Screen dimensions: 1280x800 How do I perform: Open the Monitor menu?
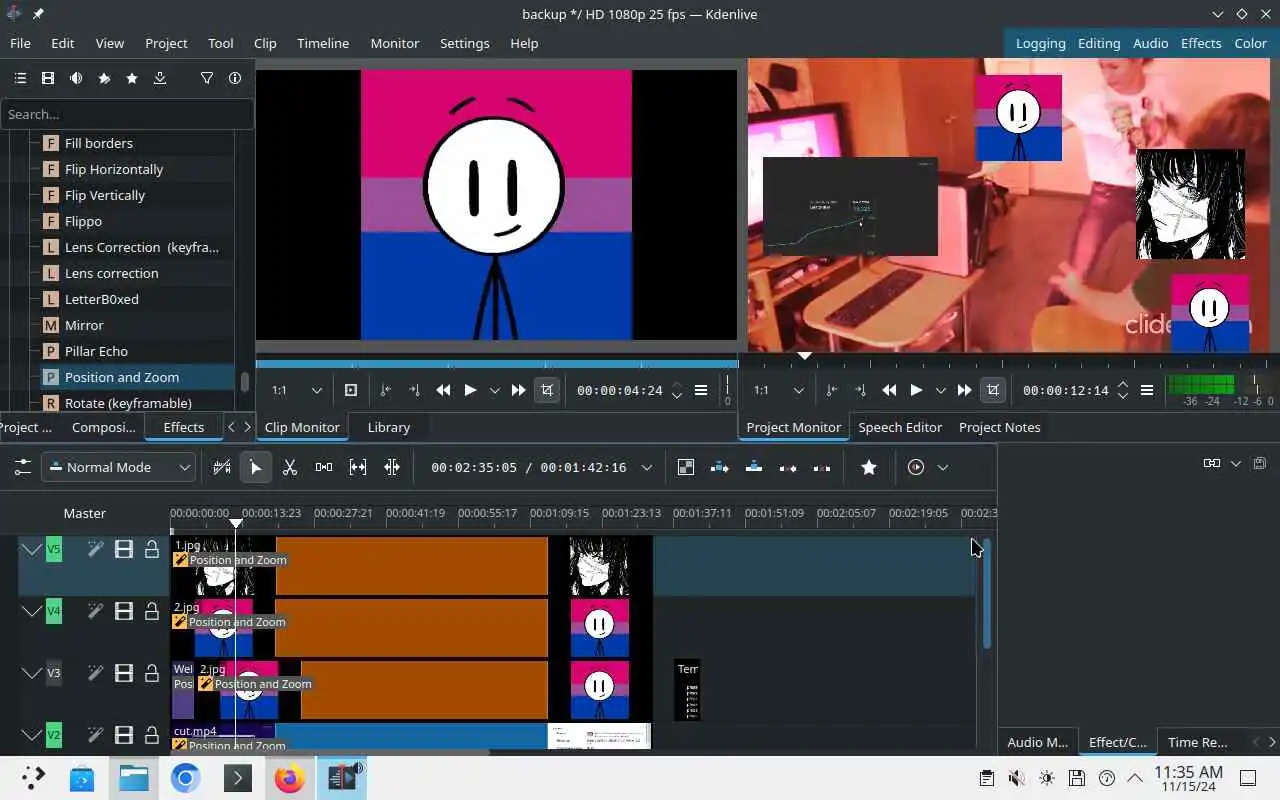(x=394, y=43)
